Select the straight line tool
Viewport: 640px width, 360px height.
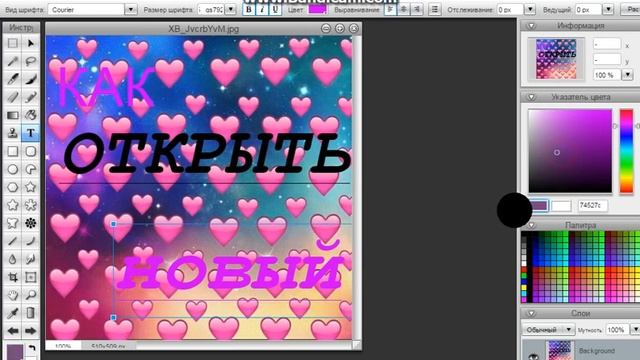tap(13, 241)
